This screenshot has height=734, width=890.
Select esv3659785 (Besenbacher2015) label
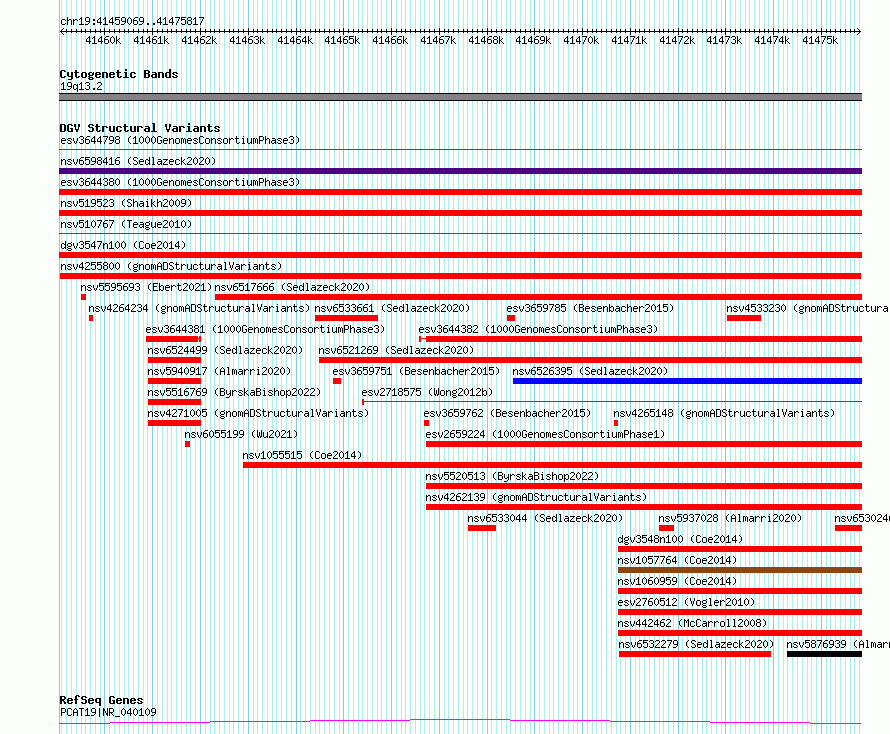[590, 308]
